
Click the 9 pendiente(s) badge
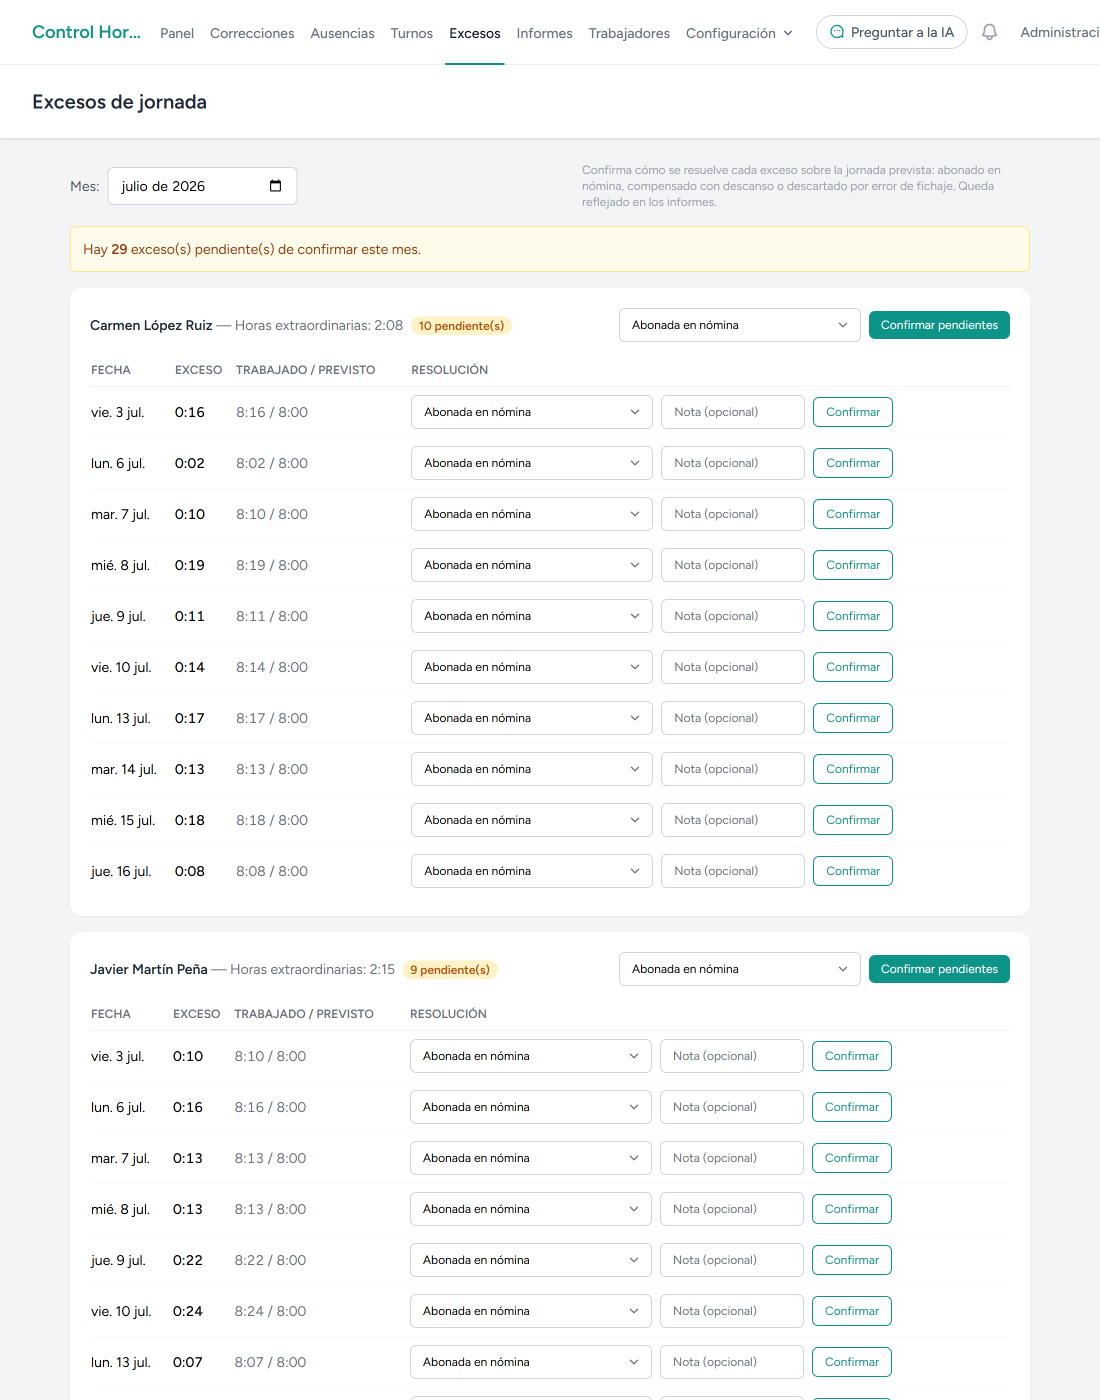click(450, 970)
